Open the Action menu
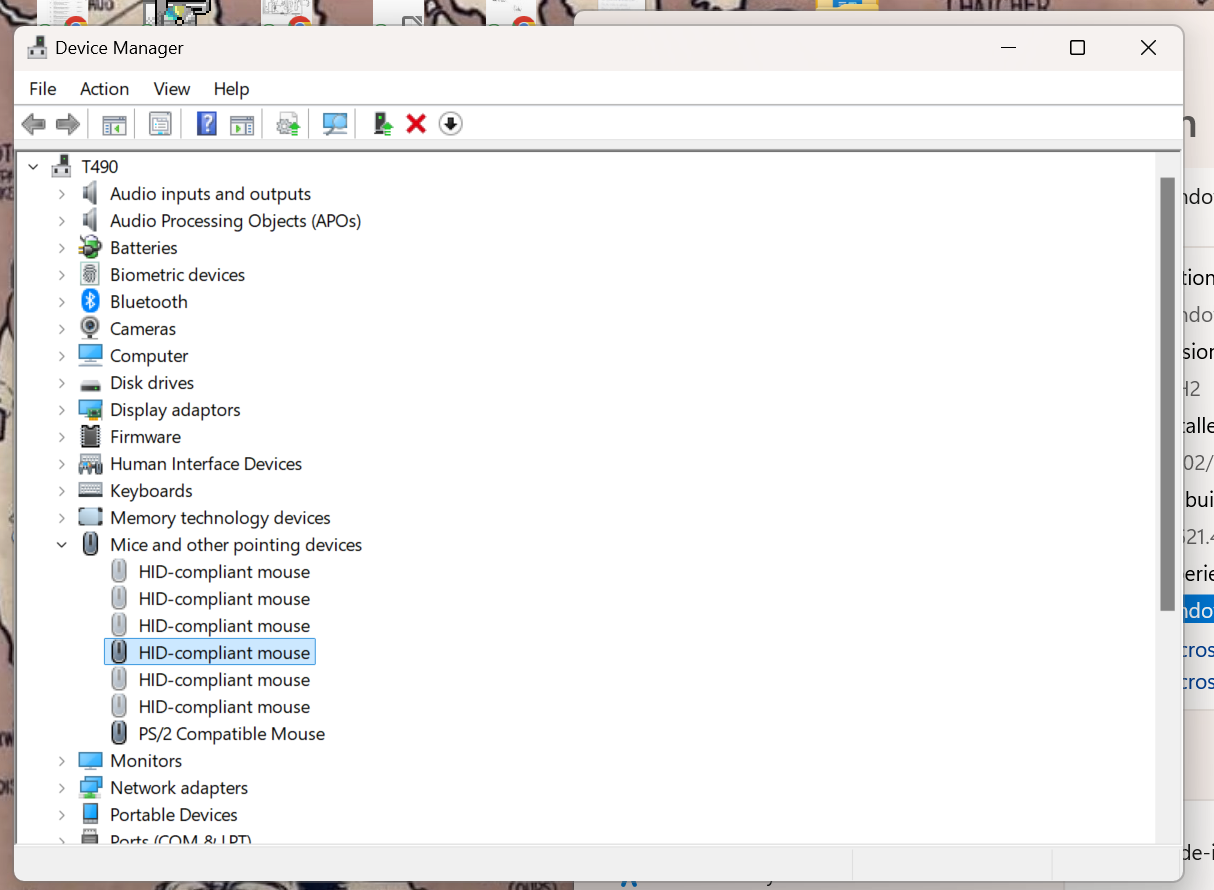Image resolution: width=1214 pixels, height=890 pixels. [x=105, y=89]
